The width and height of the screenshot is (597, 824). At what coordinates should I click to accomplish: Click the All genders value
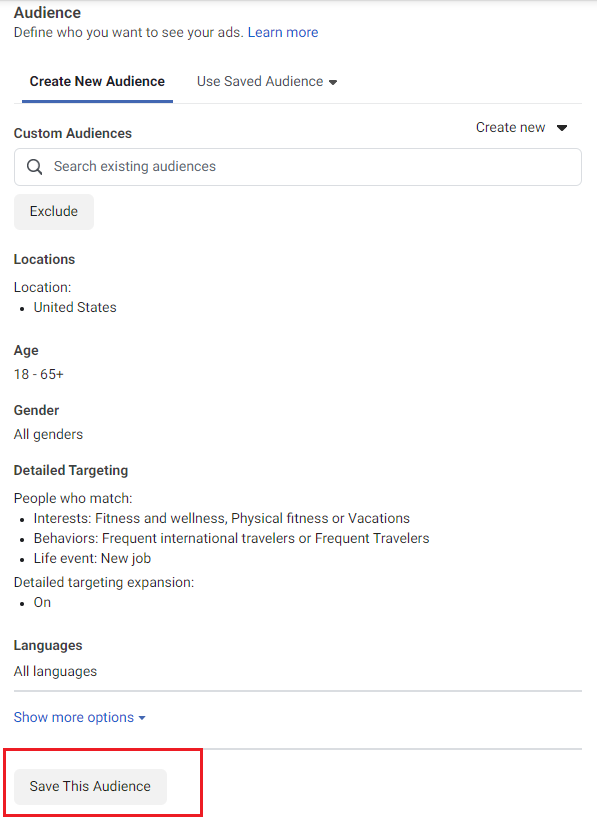point(48,435)
